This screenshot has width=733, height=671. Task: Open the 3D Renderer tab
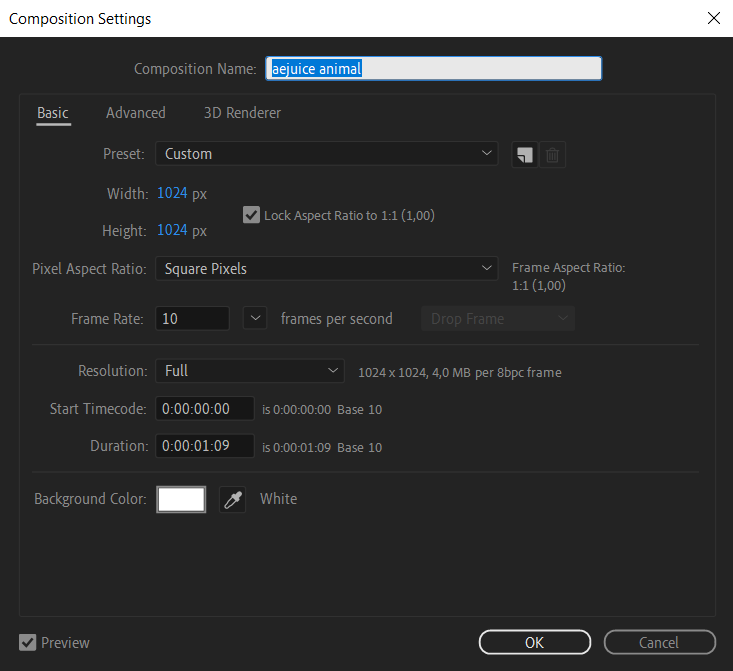click(x=242, y=113)
